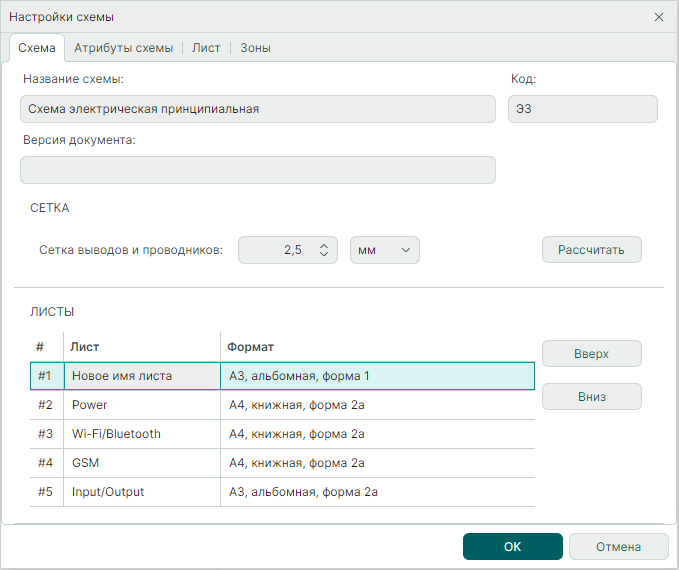The width and height of the screenshot is (679, 570).
Task: Select the GSM sheet row
Action: click(x=141, y=463)
